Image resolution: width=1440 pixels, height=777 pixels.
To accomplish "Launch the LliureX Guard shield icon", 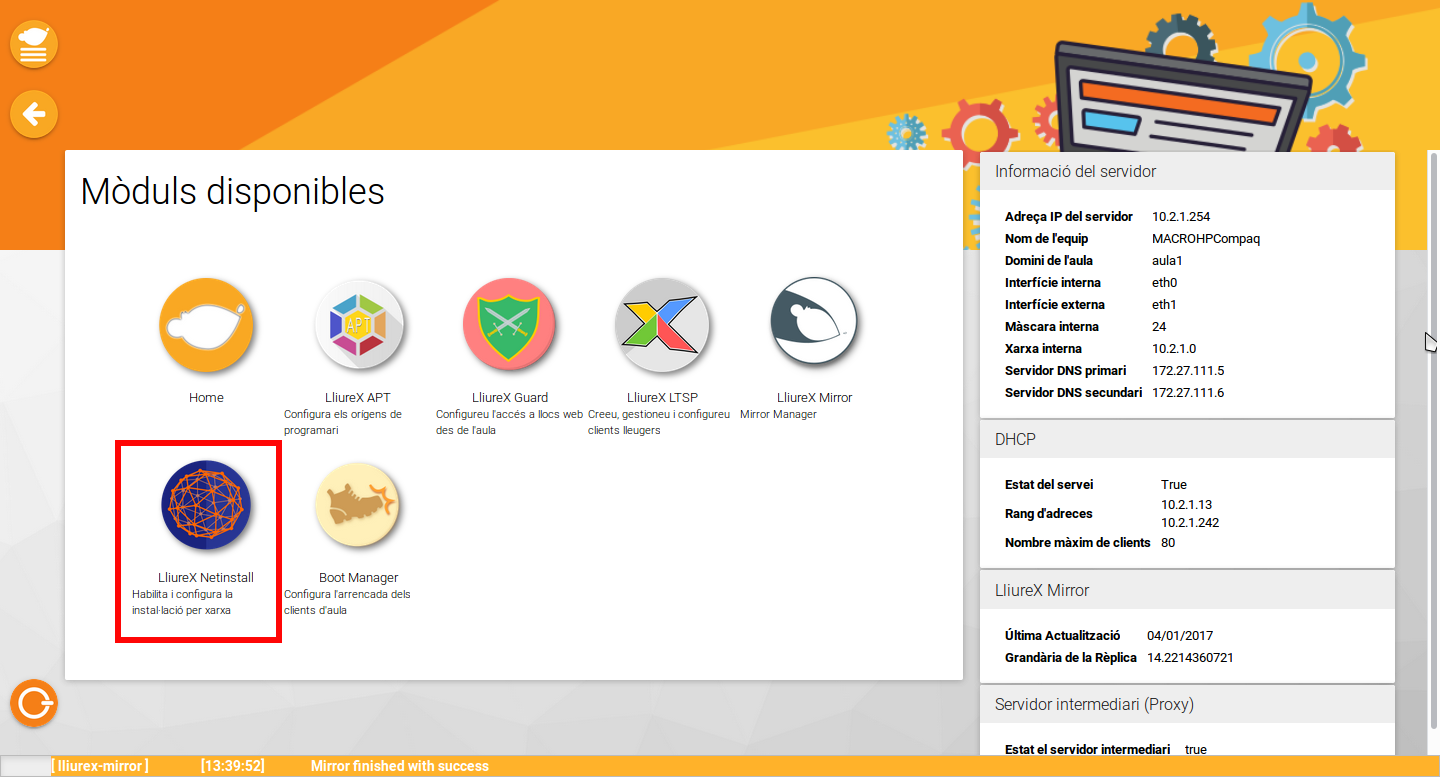I will [x=510, y=325].
